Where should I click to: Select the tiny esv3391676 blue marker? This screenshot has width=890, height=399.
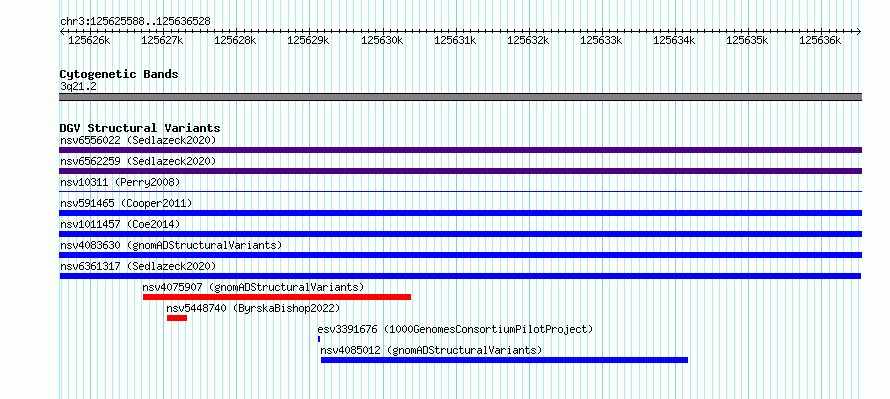319,339
